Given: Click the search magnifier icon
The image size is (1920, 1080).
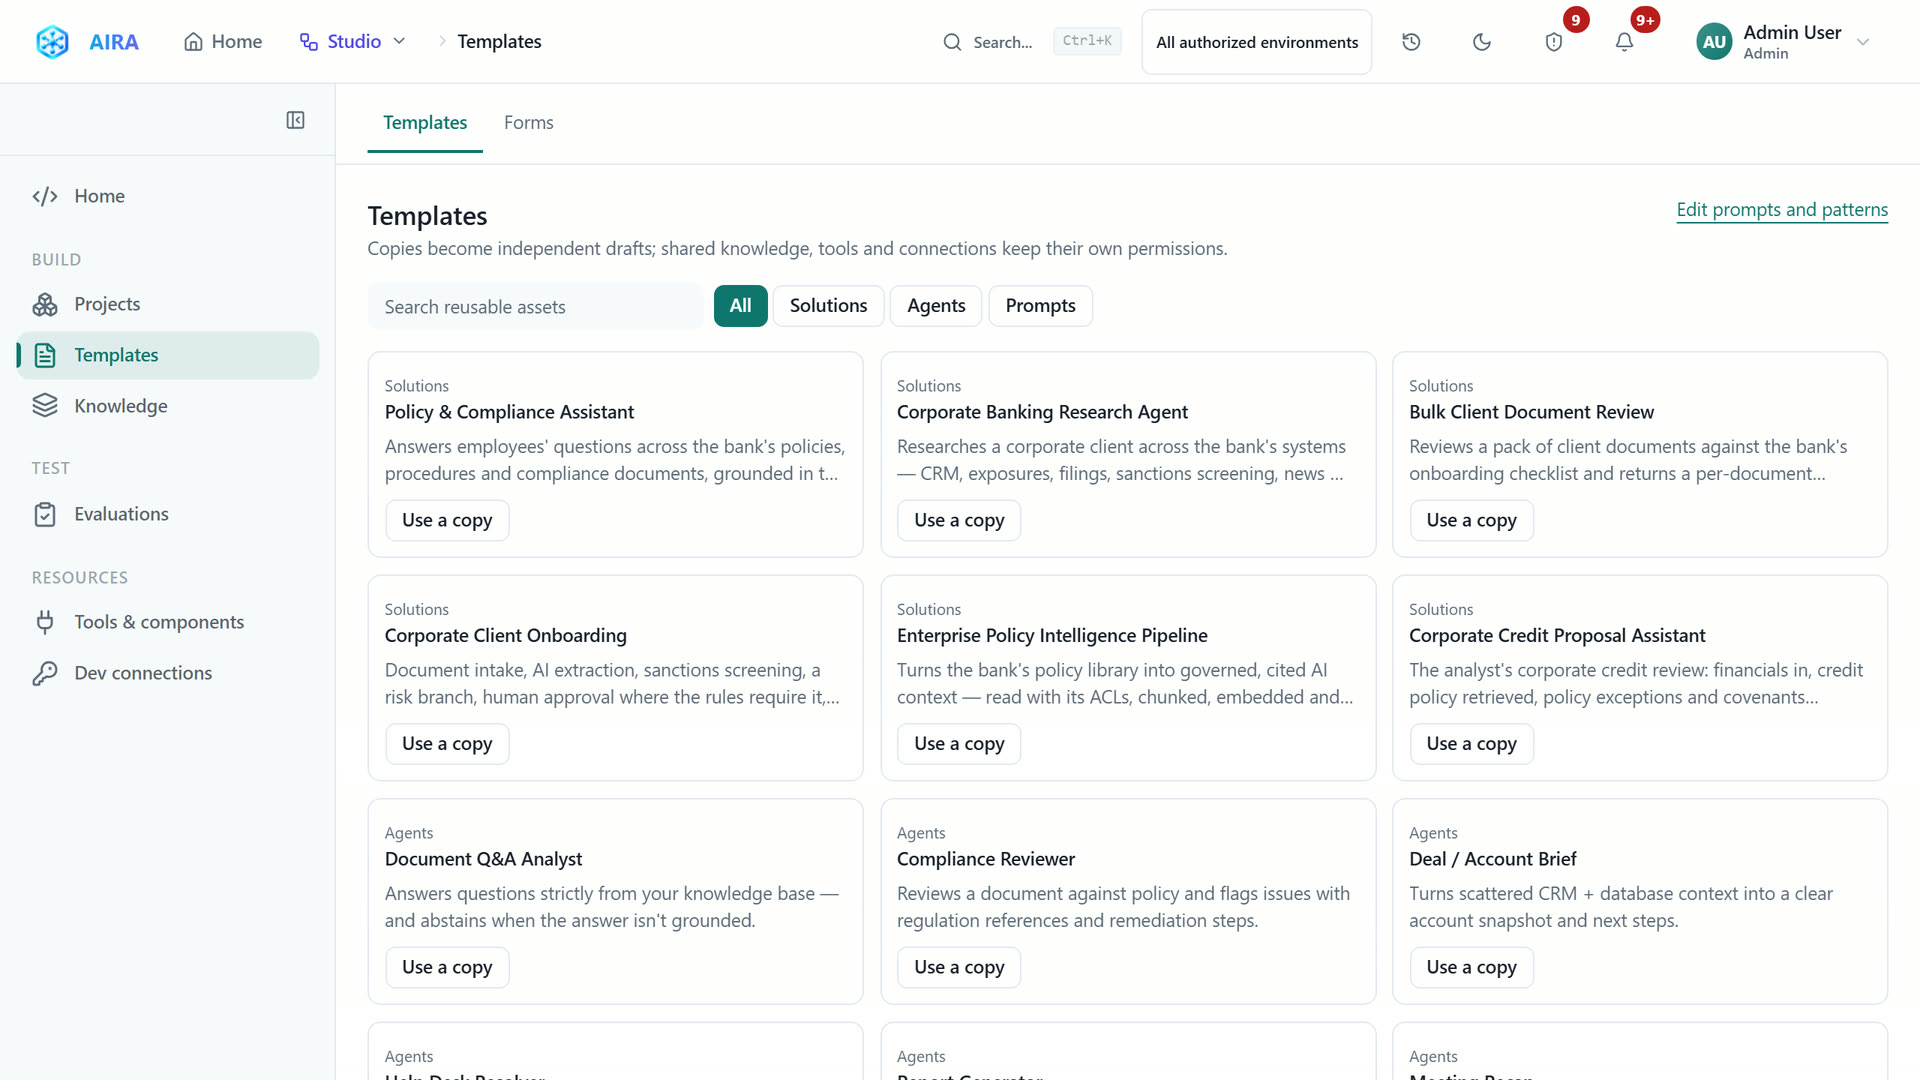Looking at the screenshot, I should click(952, 42).
